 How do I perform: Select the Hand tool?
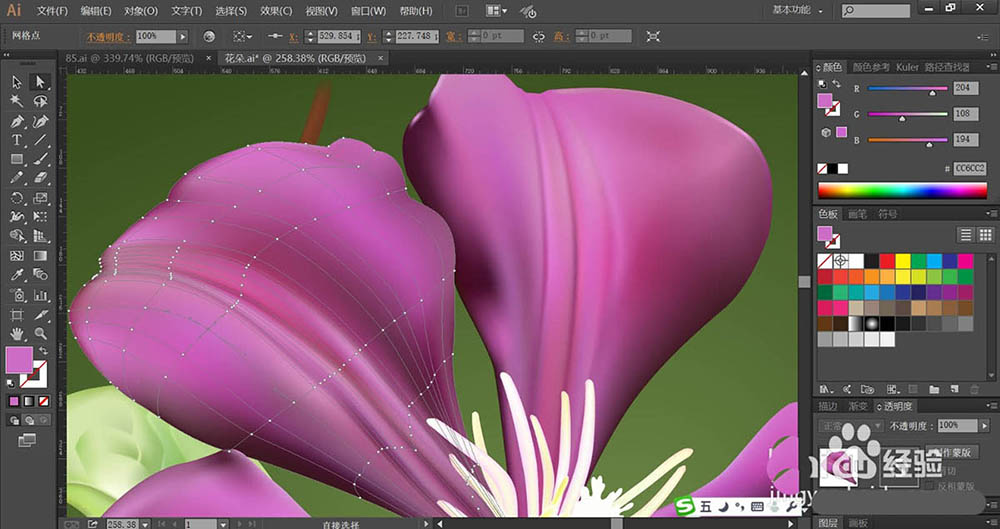[x=17, y=333]
